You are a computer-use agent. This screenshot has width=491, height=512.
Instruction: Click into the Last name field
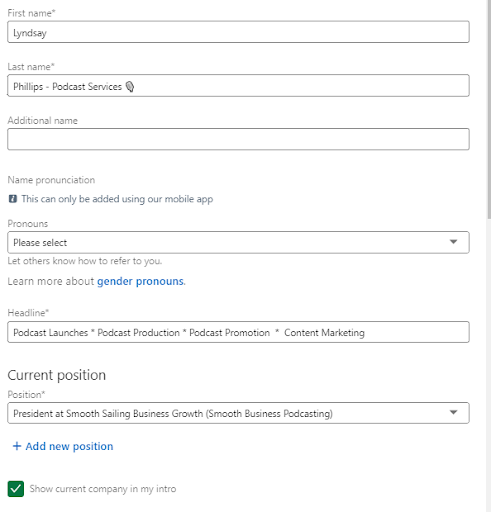coord(238,86)
